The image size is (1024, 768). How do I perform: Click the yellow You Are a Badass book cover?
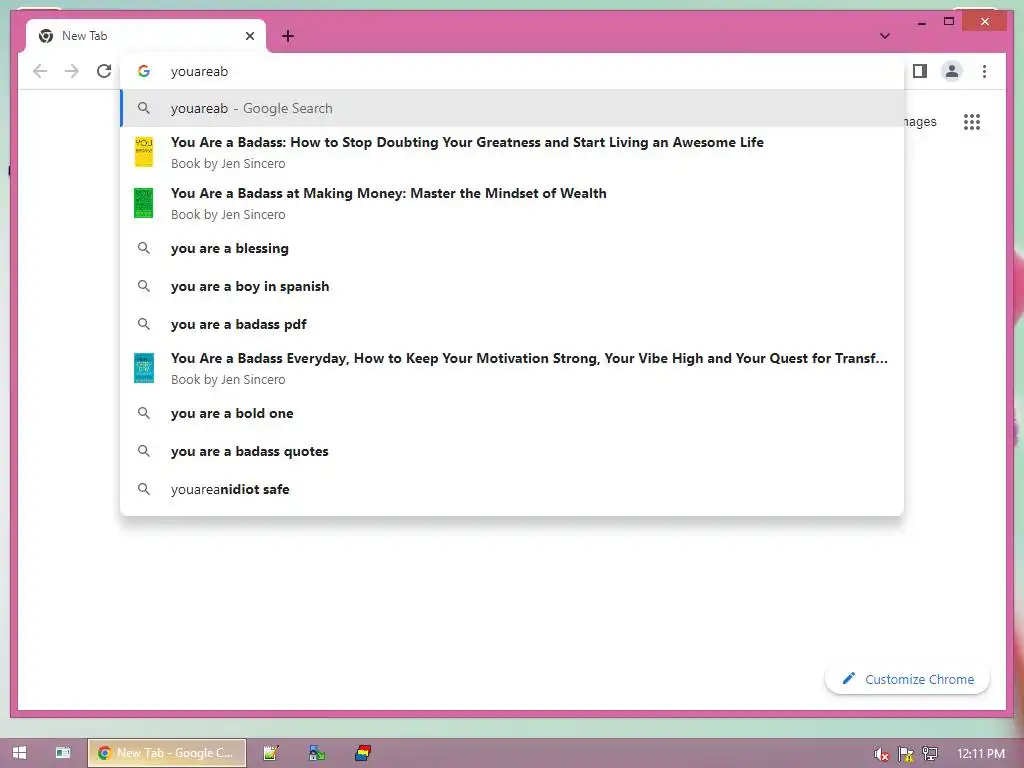click(x=144, y=152)
